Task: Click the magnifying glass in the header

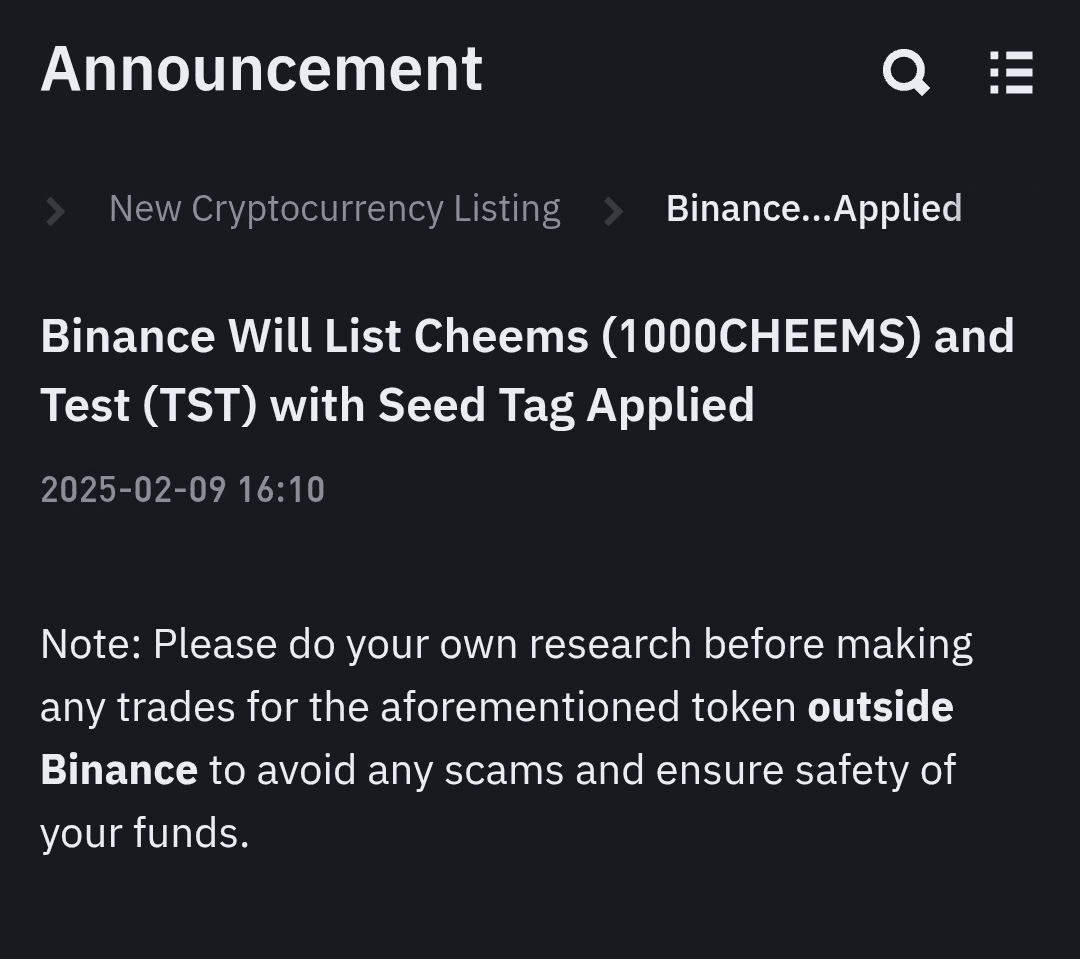Action: 905,72
